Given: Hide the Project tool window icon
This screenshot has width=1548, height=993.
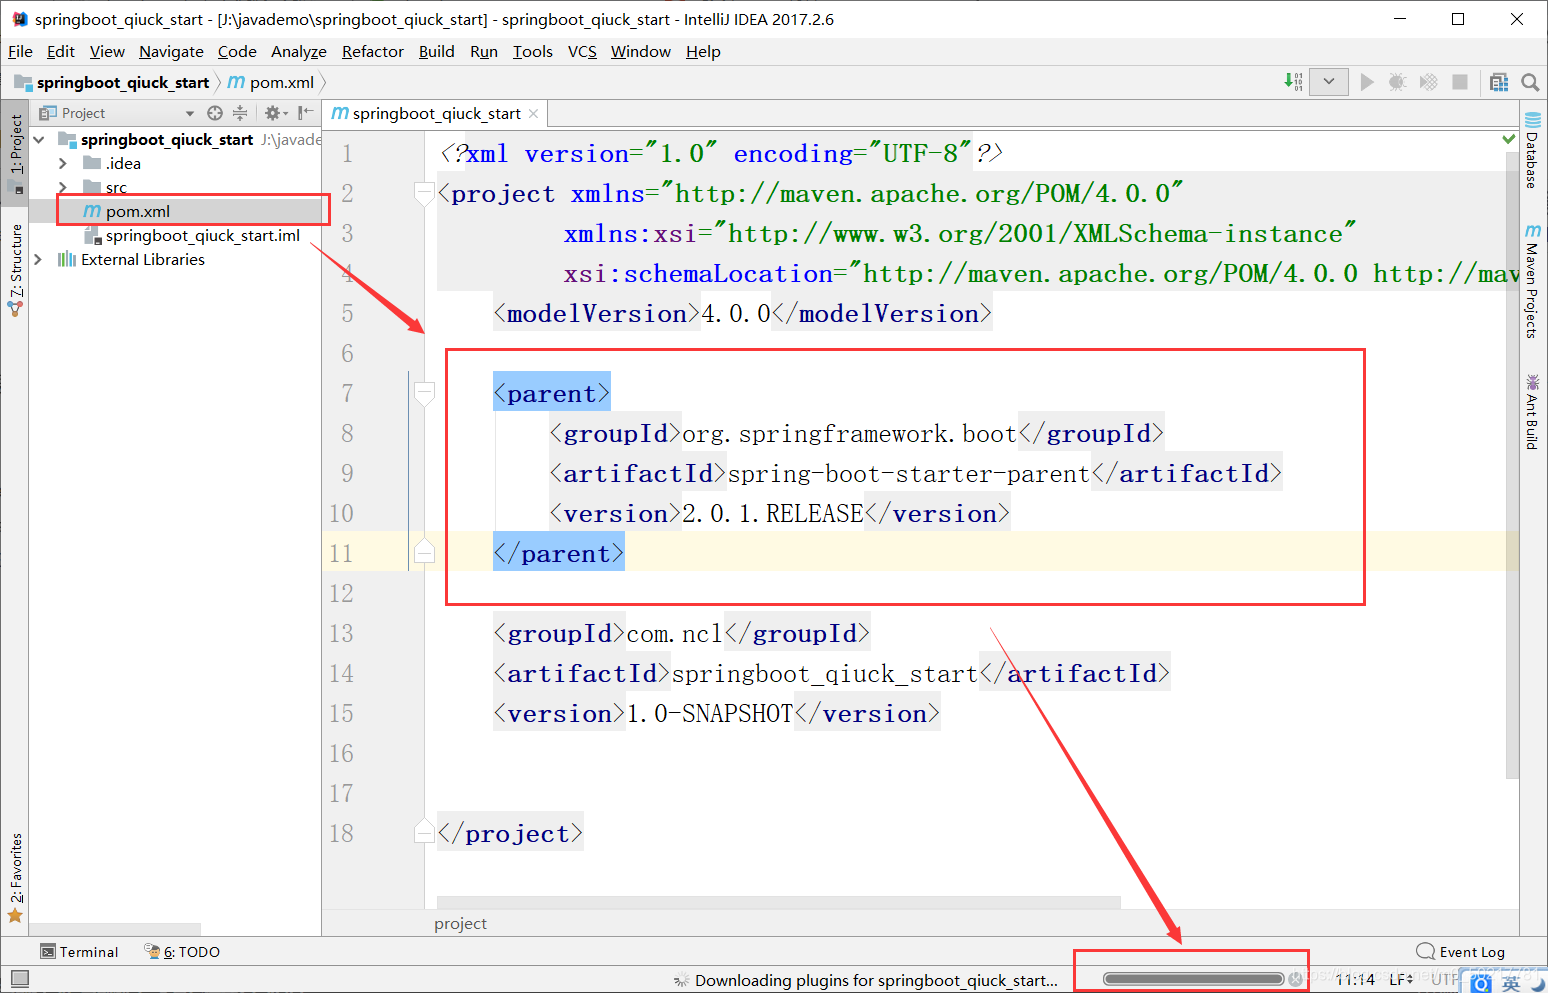Looking at the screenshot, I should (305, 113).
